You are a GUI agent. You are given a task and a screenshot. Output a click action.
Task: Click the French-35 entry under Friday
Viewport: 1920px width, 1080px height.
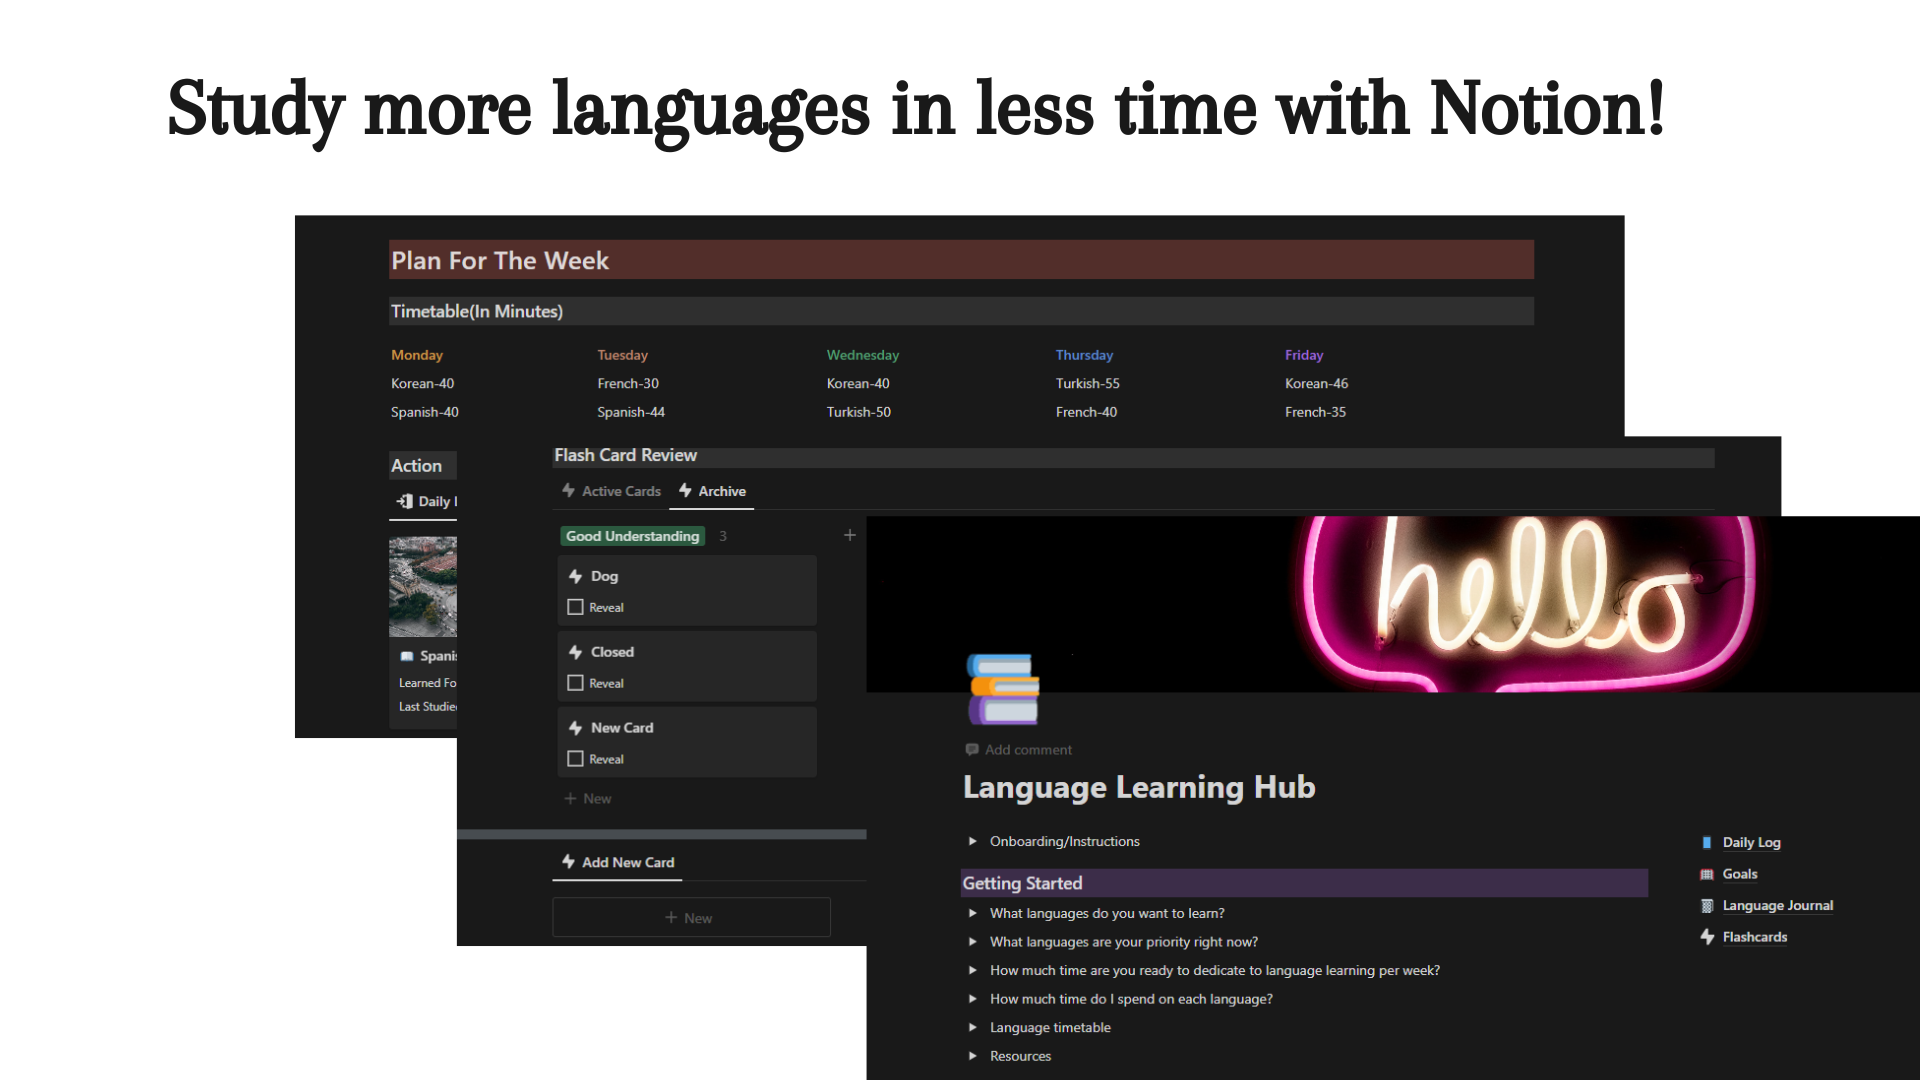(1316, 412)
